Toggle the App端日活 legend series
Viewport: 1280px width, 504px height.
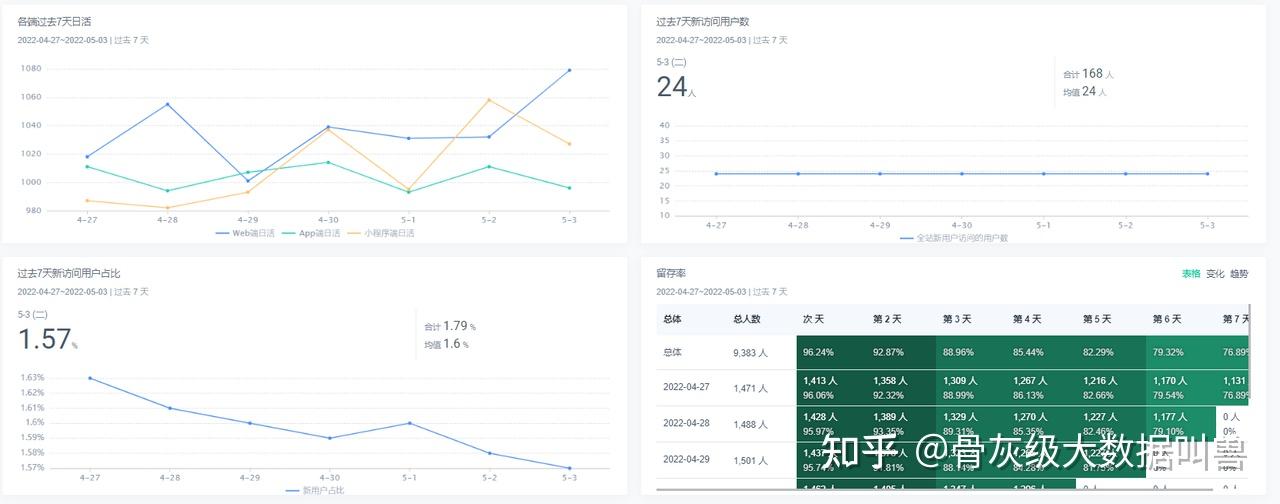(x=311, y=233)
